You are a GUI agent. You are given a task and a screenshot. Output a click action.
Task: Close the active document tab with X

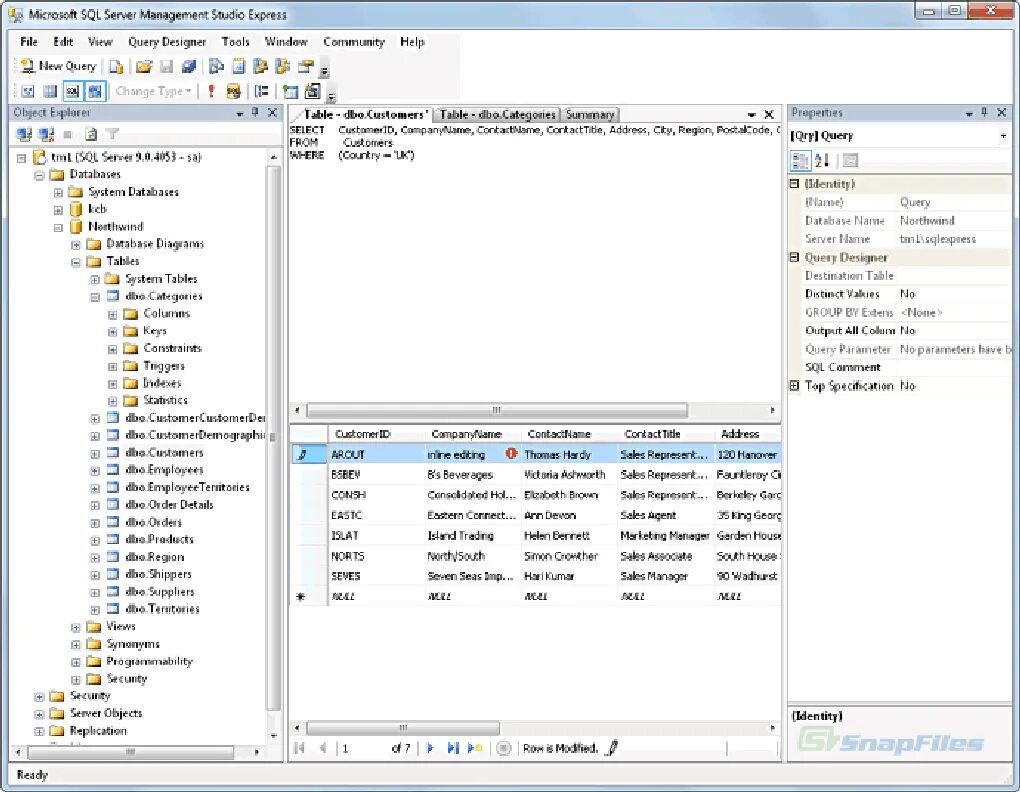(769, 114)
